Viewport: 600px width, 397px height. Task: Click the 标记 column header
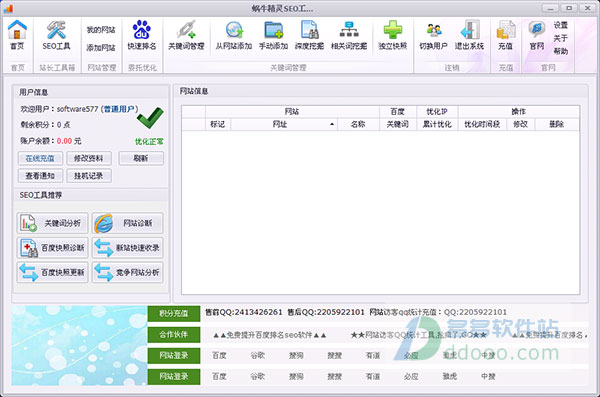[218, 124]
